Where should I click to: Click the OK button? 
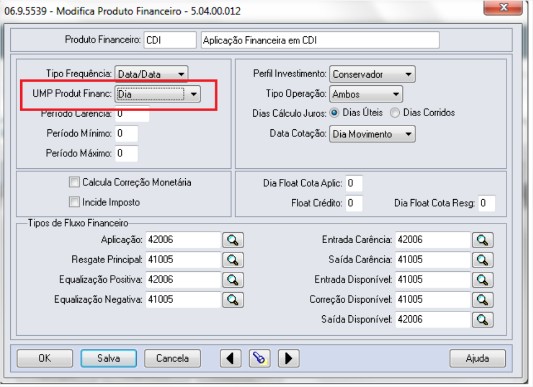point(45,358)
